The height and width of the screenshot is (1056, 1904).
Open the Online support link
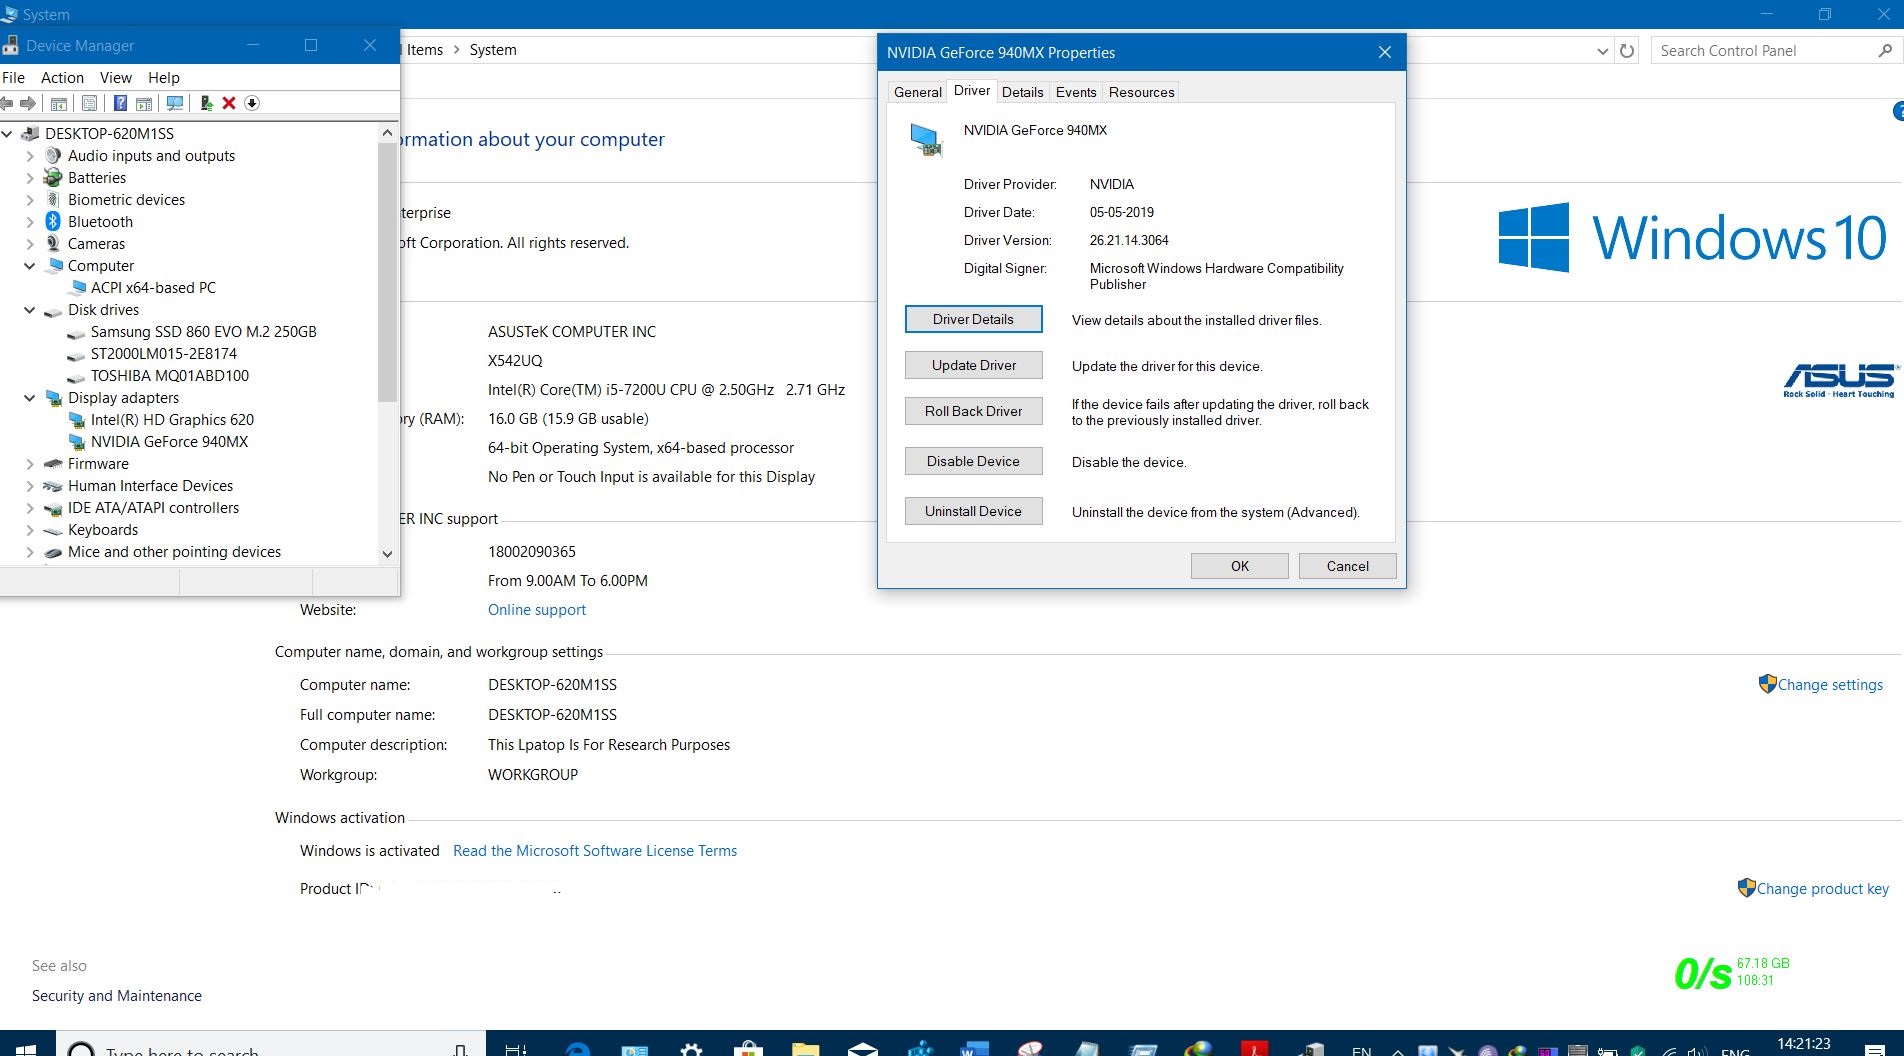click(x=537, y=610)
